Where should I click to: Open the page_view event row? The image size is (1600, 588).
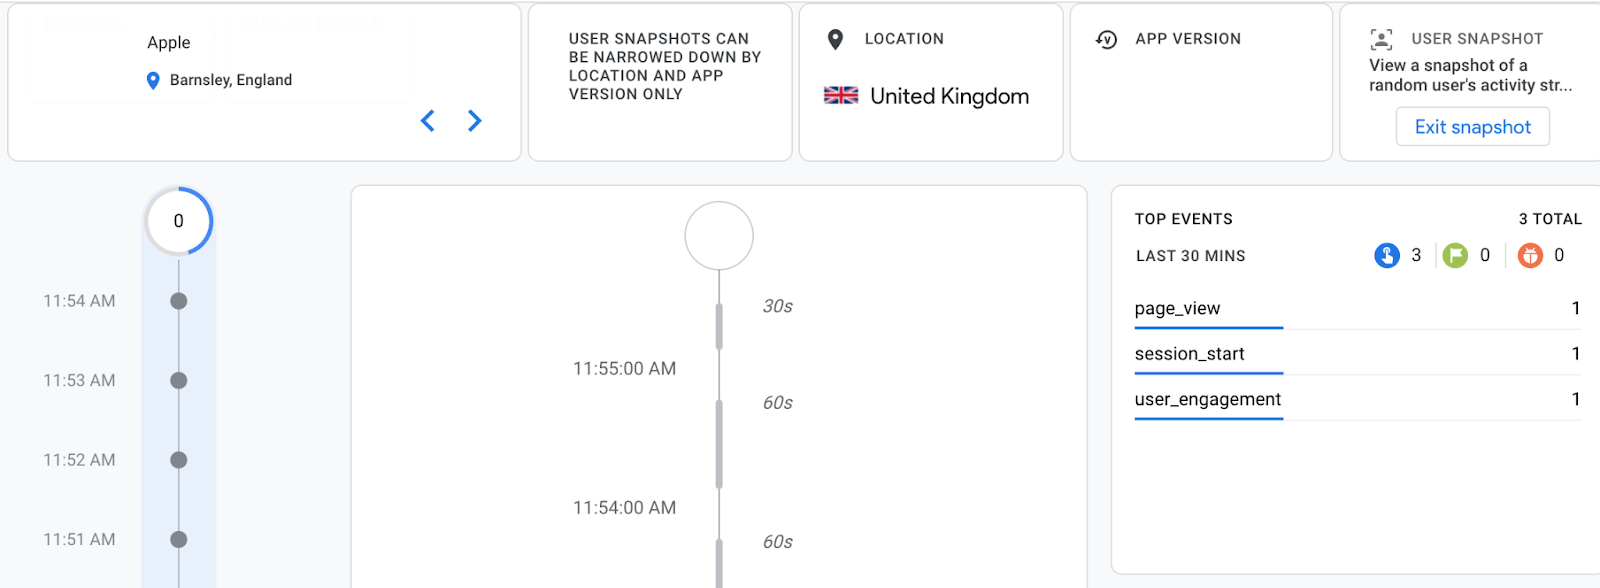pyautogui.click(x=1357, y=309)
